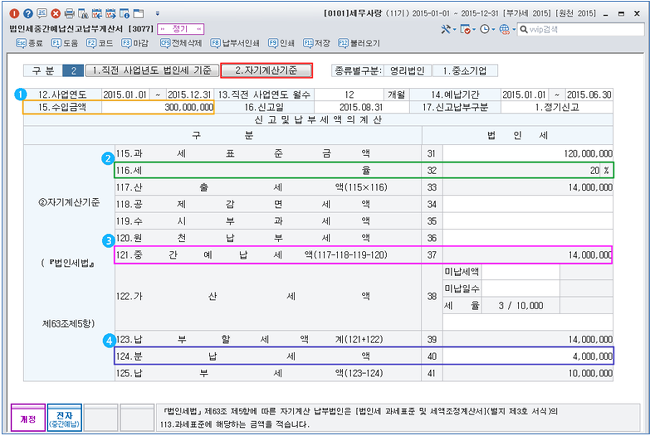
Task: Click the calendar with red check icon
Action: (465, 29)
